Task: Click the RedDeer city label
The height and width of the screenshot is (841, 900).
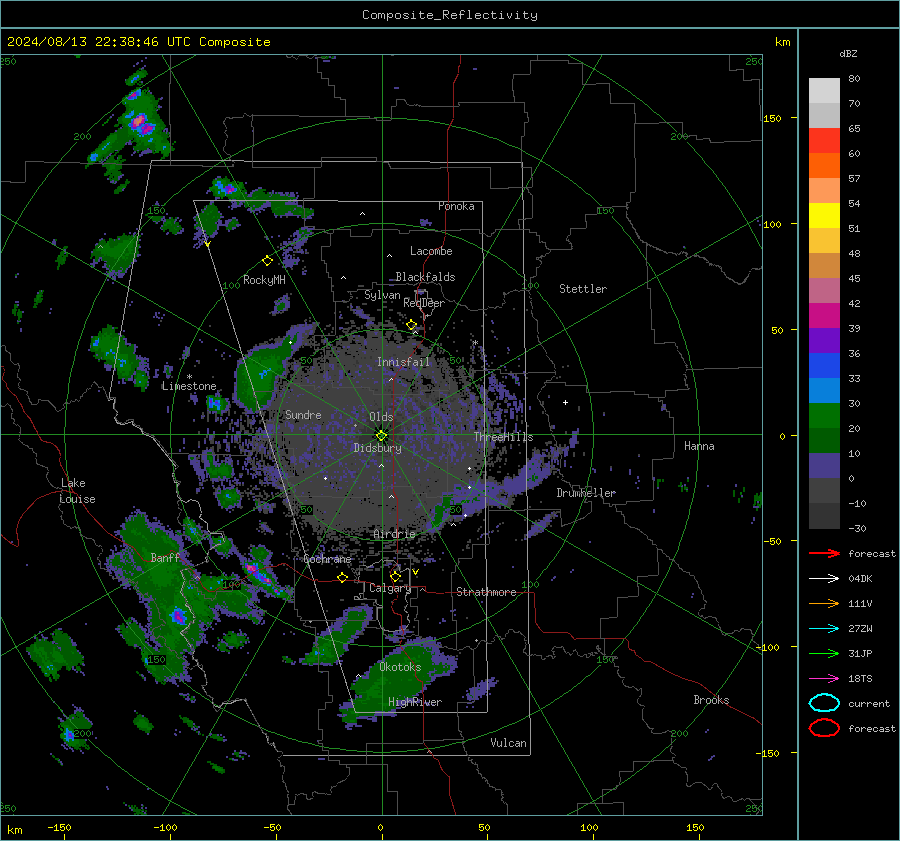Action: coord(424,303)
